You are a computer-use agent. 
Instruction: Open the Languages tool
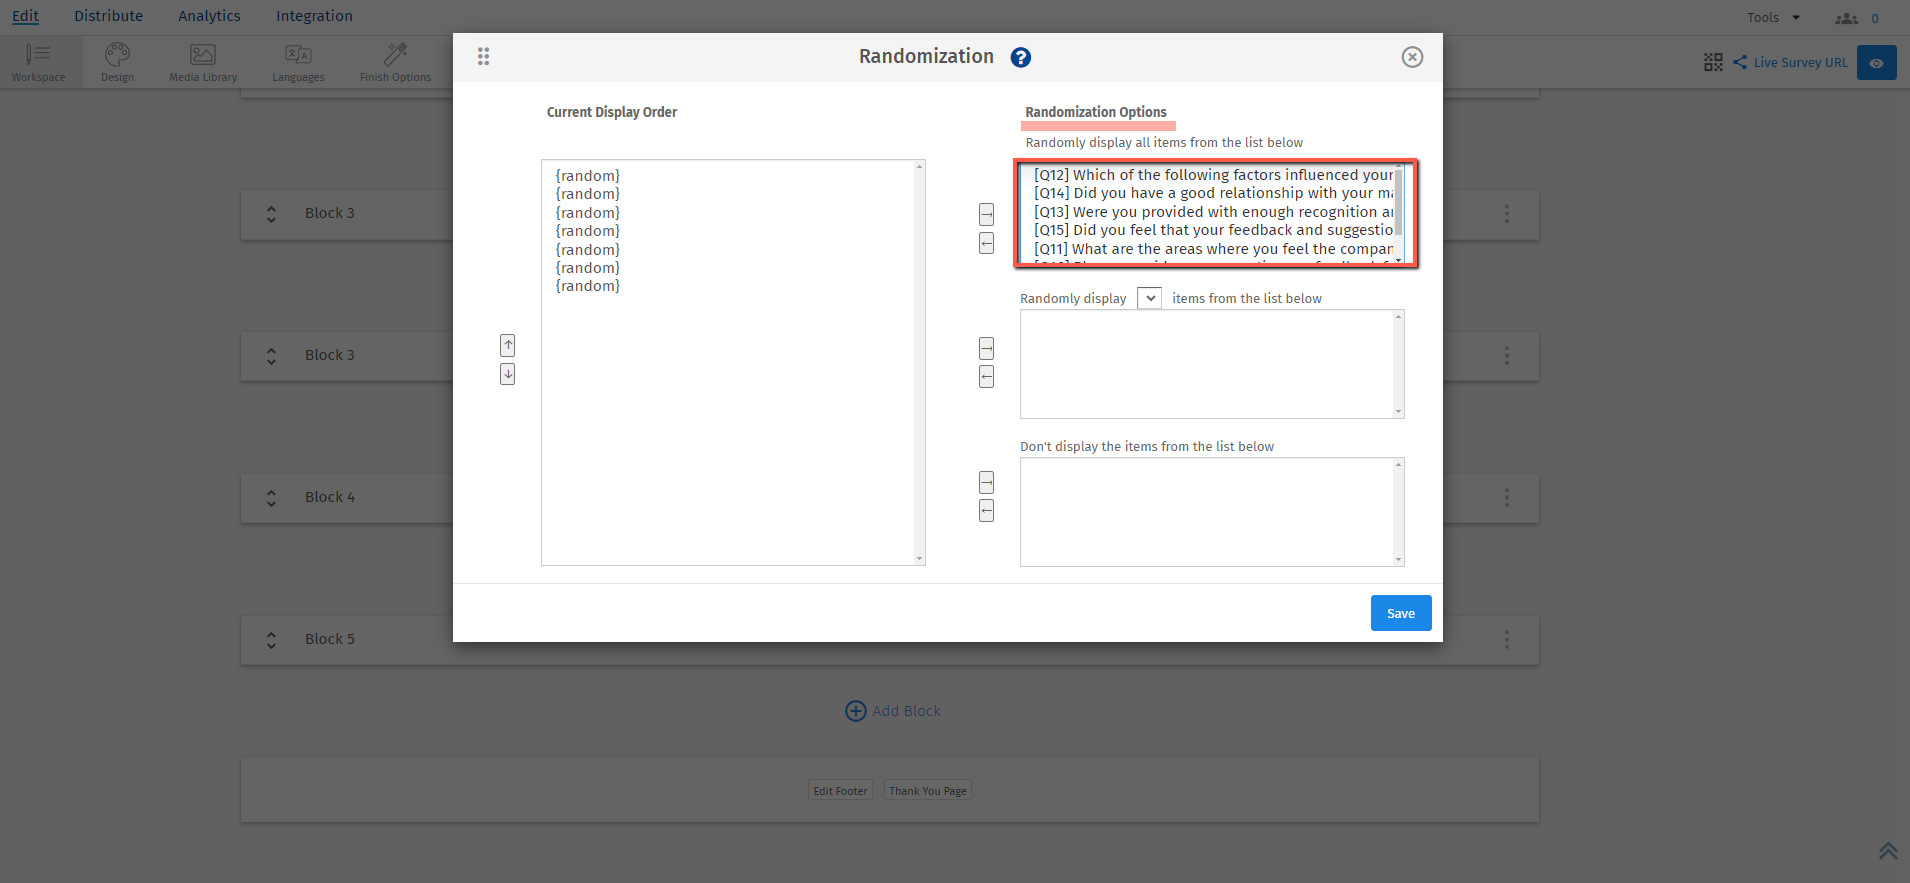tap(298, 62)
